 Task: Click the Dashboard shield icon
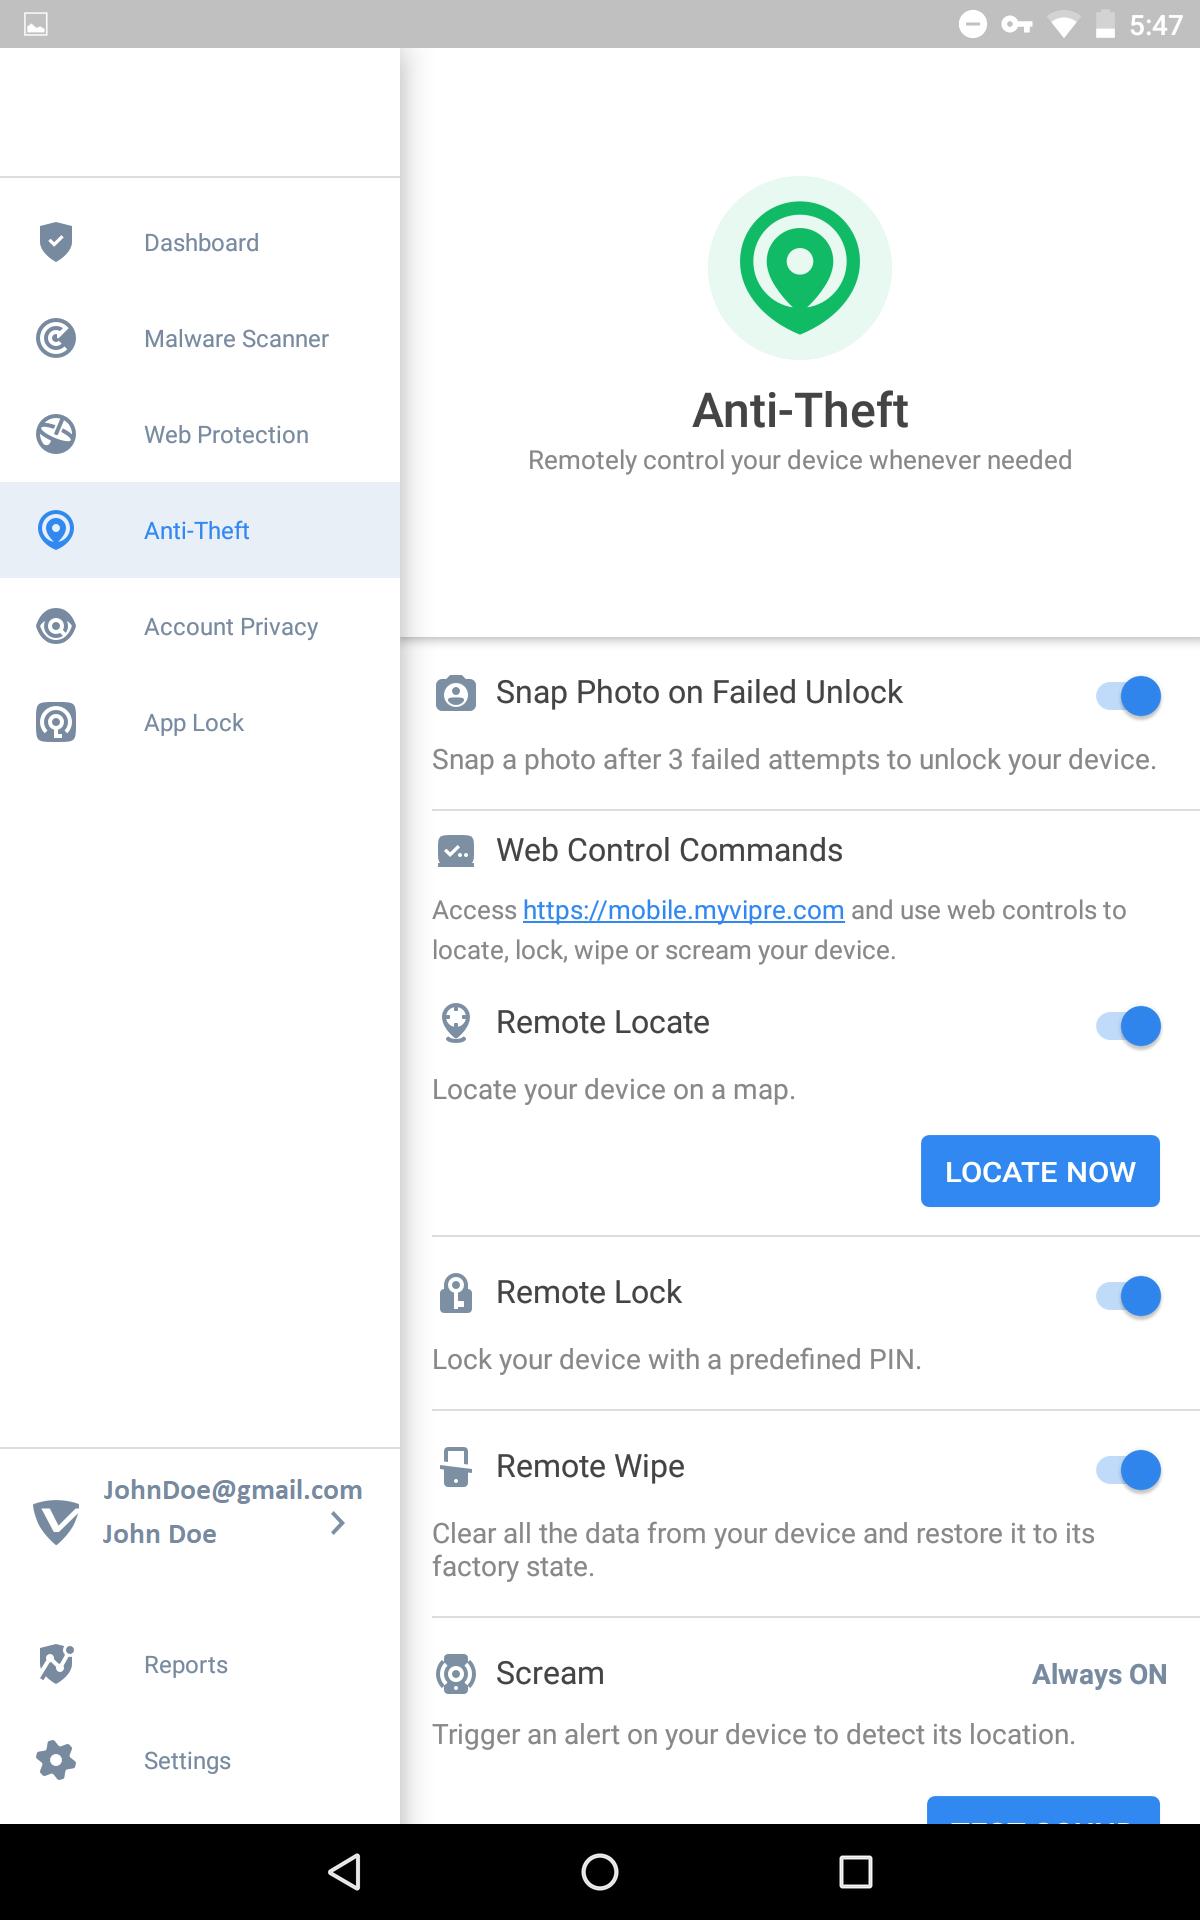56,242
